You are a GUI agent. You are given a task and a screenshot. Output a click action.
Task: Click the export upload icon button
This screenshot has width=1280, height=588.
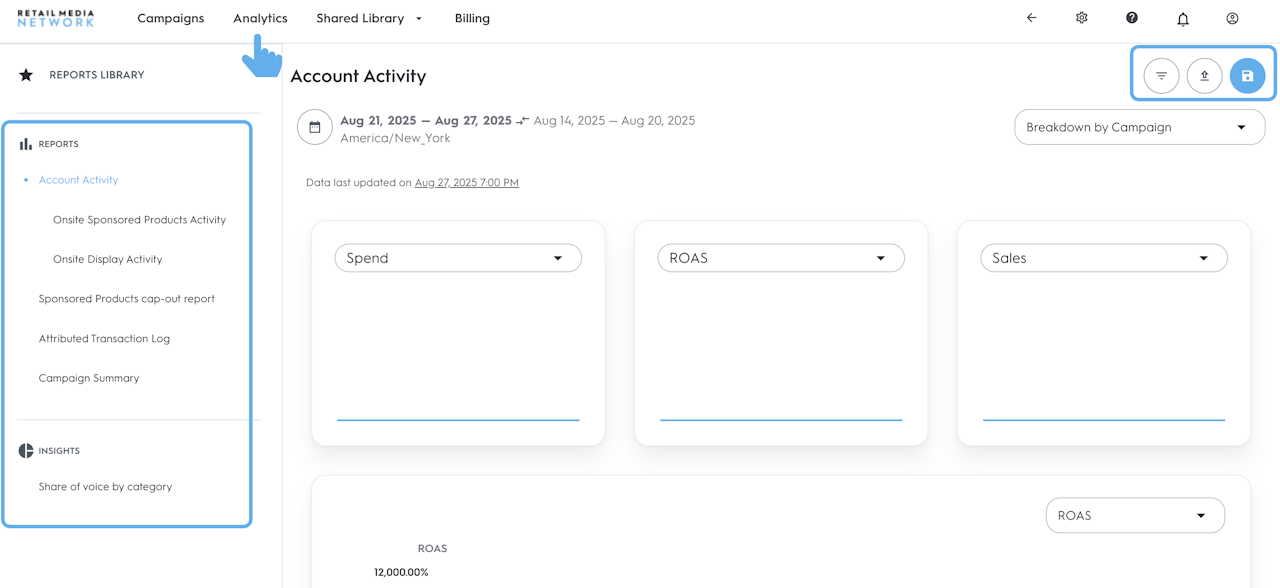pos(1204,76)
